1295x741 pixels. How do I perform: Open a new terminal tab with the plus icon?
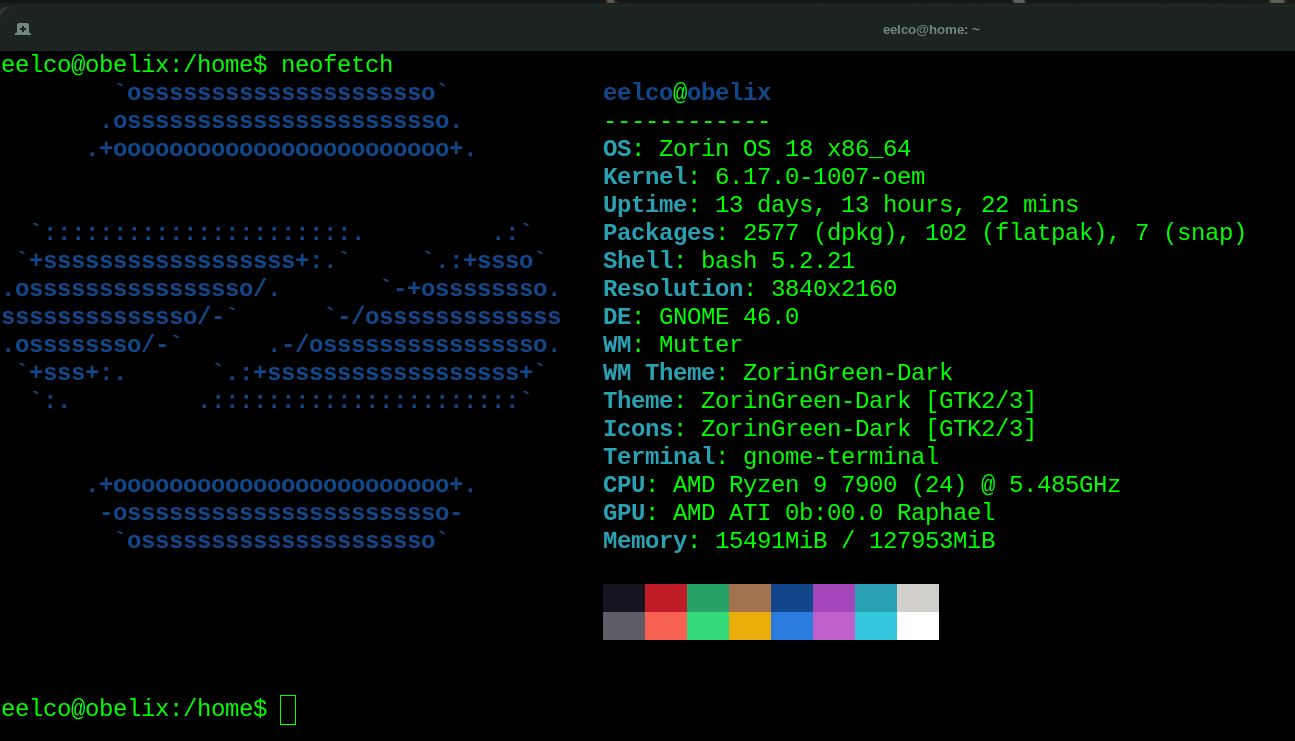[x=21, y=29]
